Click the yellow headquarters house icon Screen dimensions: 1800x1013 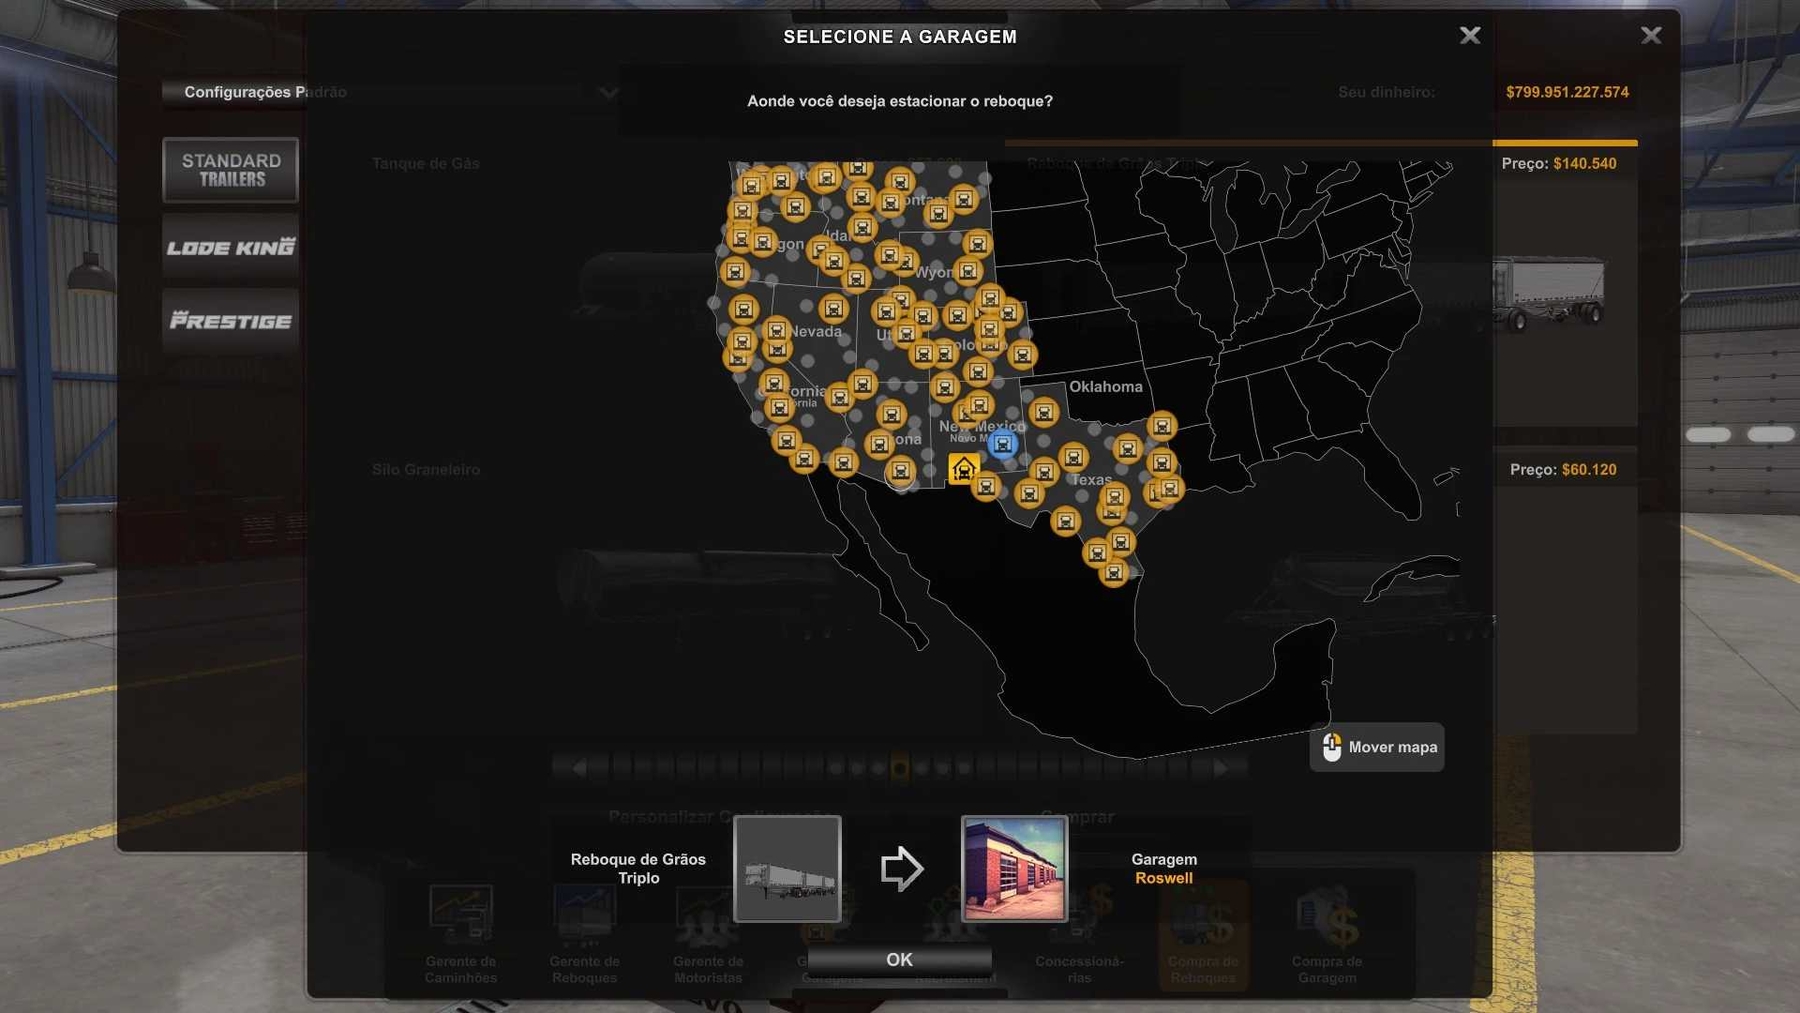pos(963,468)
